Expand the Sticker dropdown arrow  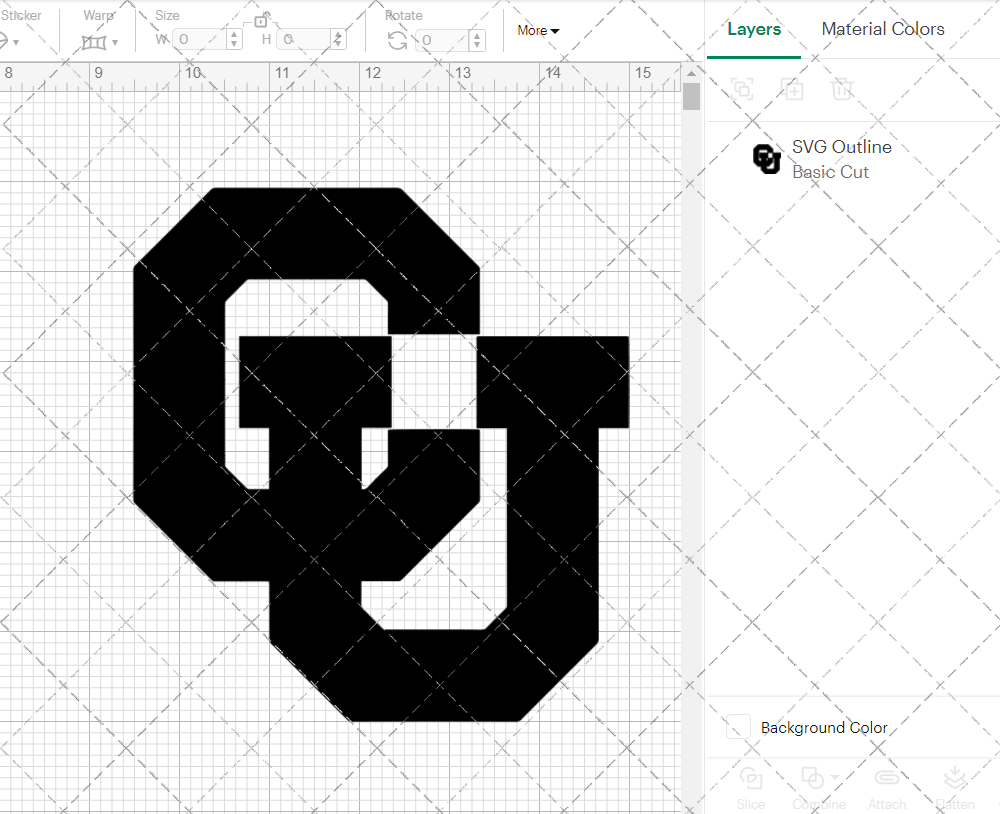point(16,43)
